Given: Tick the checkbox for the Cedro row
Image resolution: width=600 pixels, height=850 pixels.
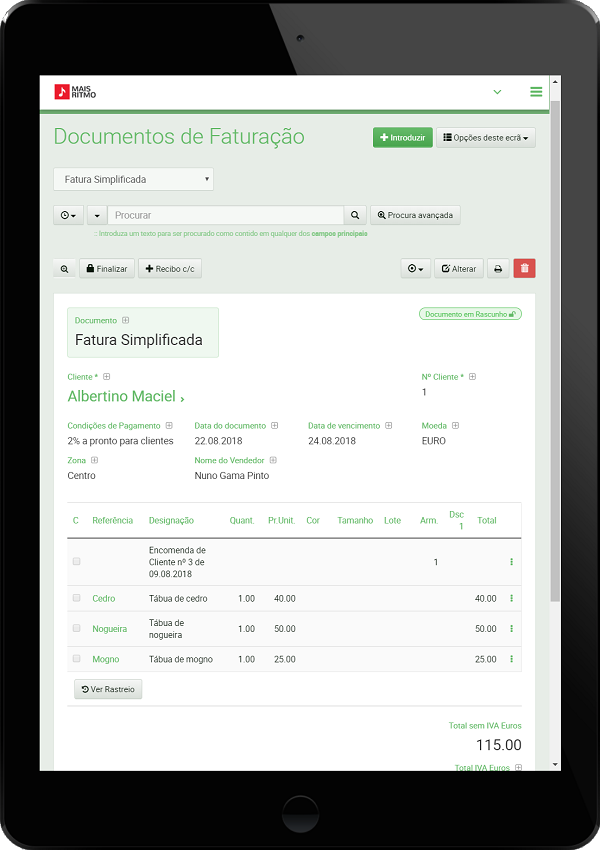Looking at the screenshot, I should (x=76, y=598).
